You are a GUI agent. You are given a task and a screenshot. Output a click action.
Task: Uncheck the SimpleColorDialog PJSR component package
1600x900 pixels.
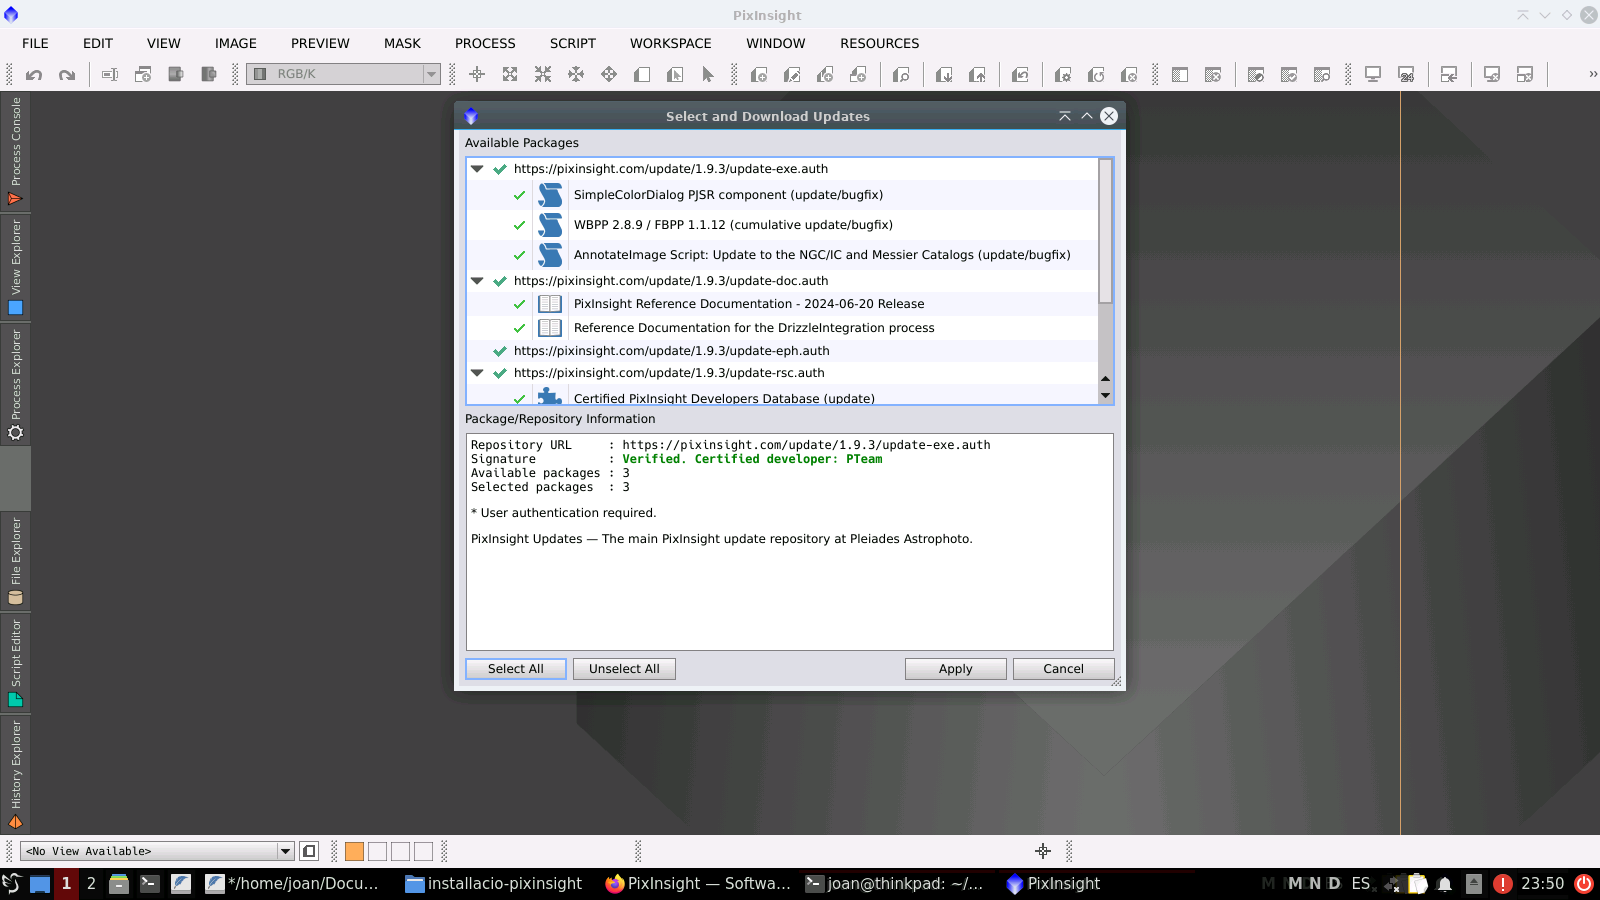[519, 196]
